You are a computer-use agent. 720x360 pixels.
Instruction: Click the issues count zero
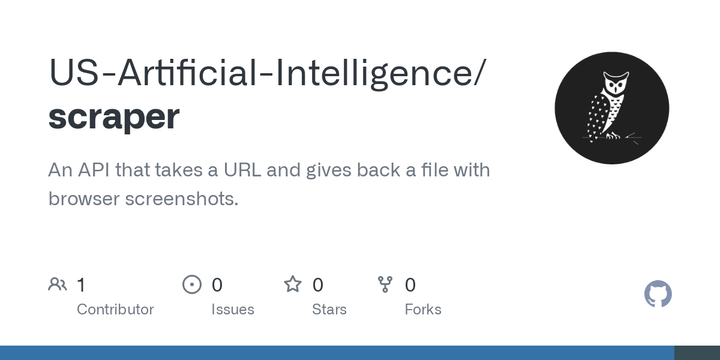click(x=217, y=285)
